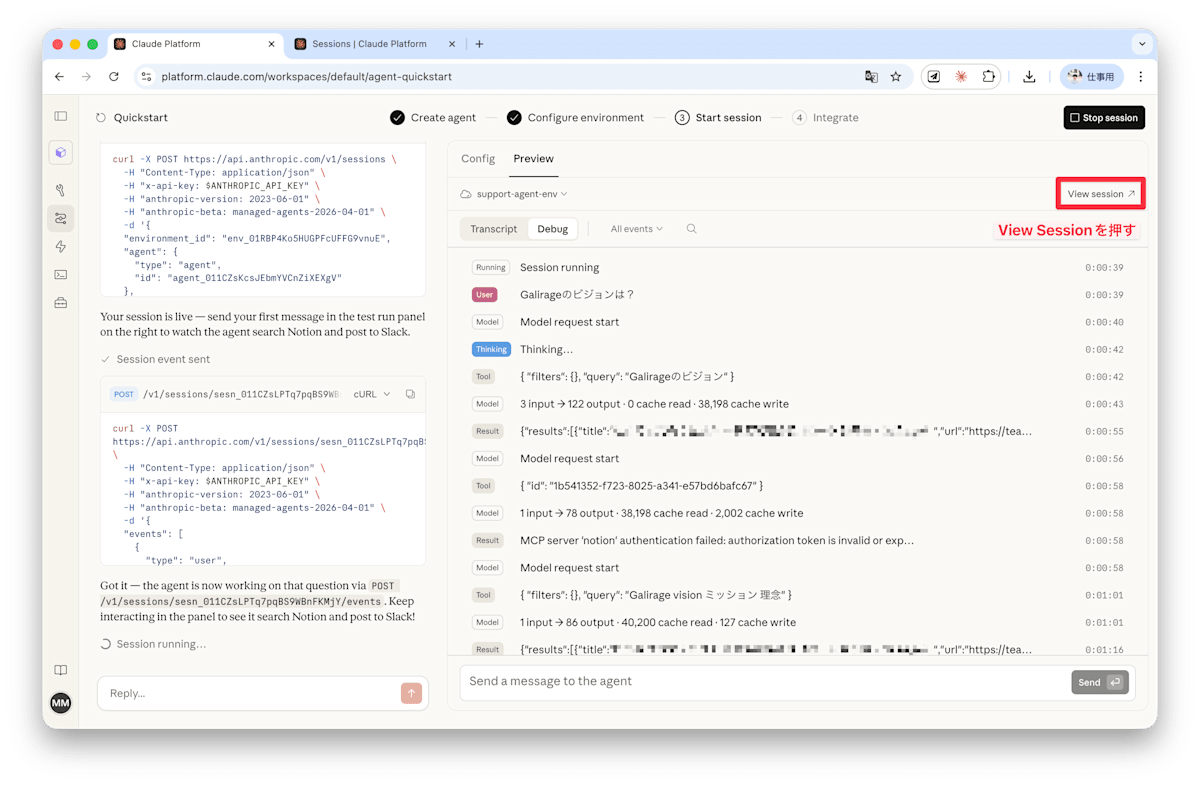Screen dimensions: 1200x785
Task: Go to the Configure environment step
Action: point(575,118)
